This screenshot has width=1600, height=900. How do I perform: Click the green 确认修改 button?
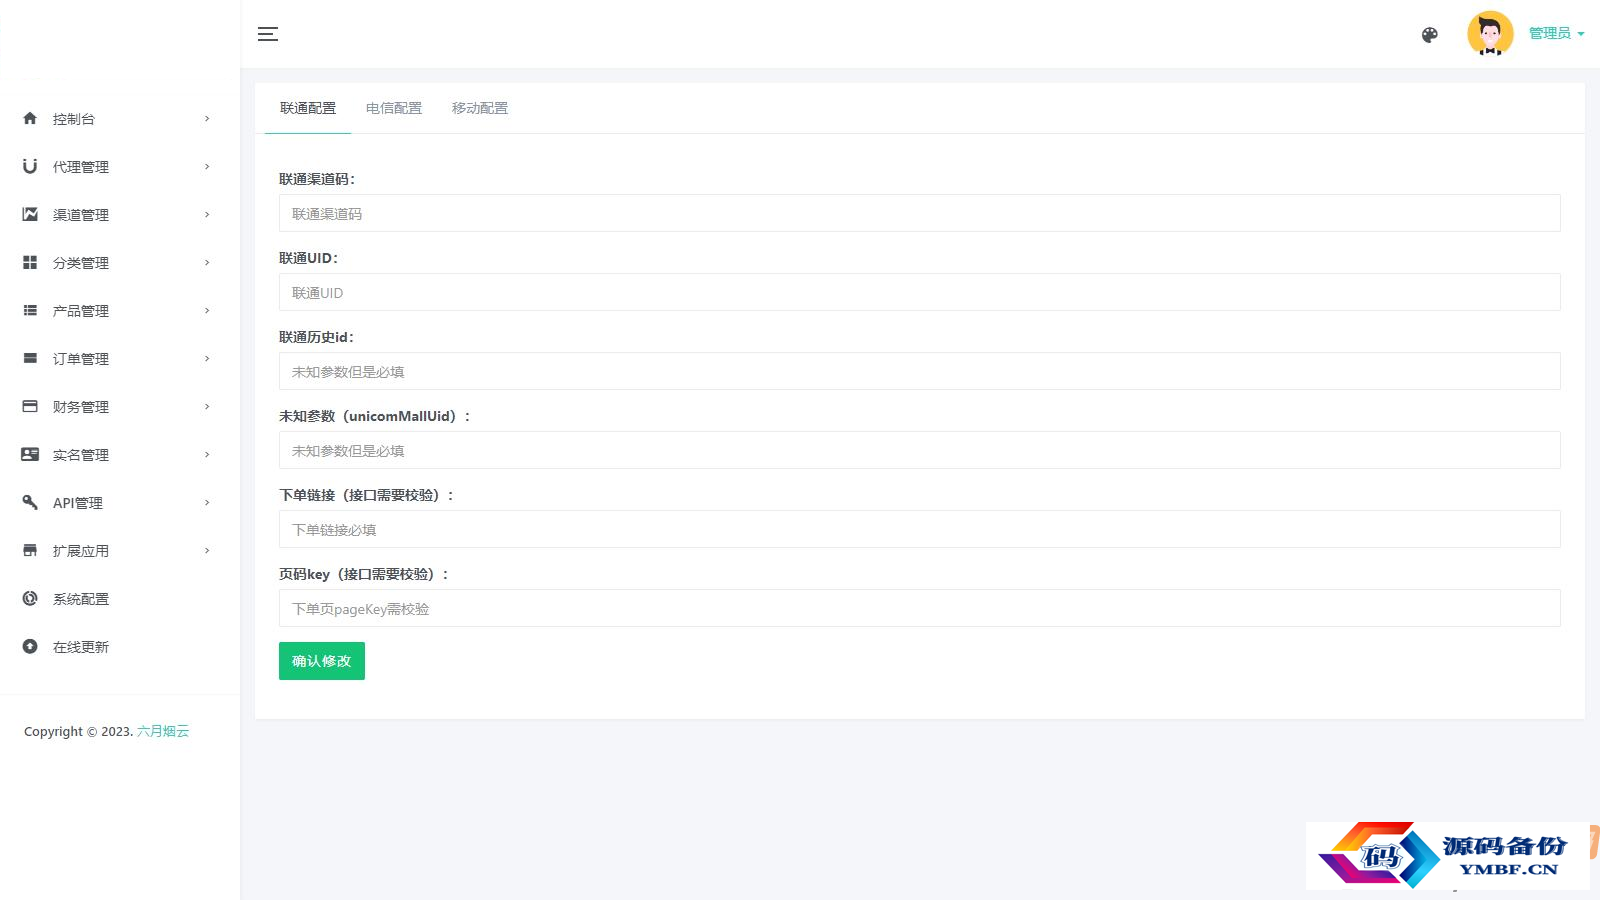[322, 661]
